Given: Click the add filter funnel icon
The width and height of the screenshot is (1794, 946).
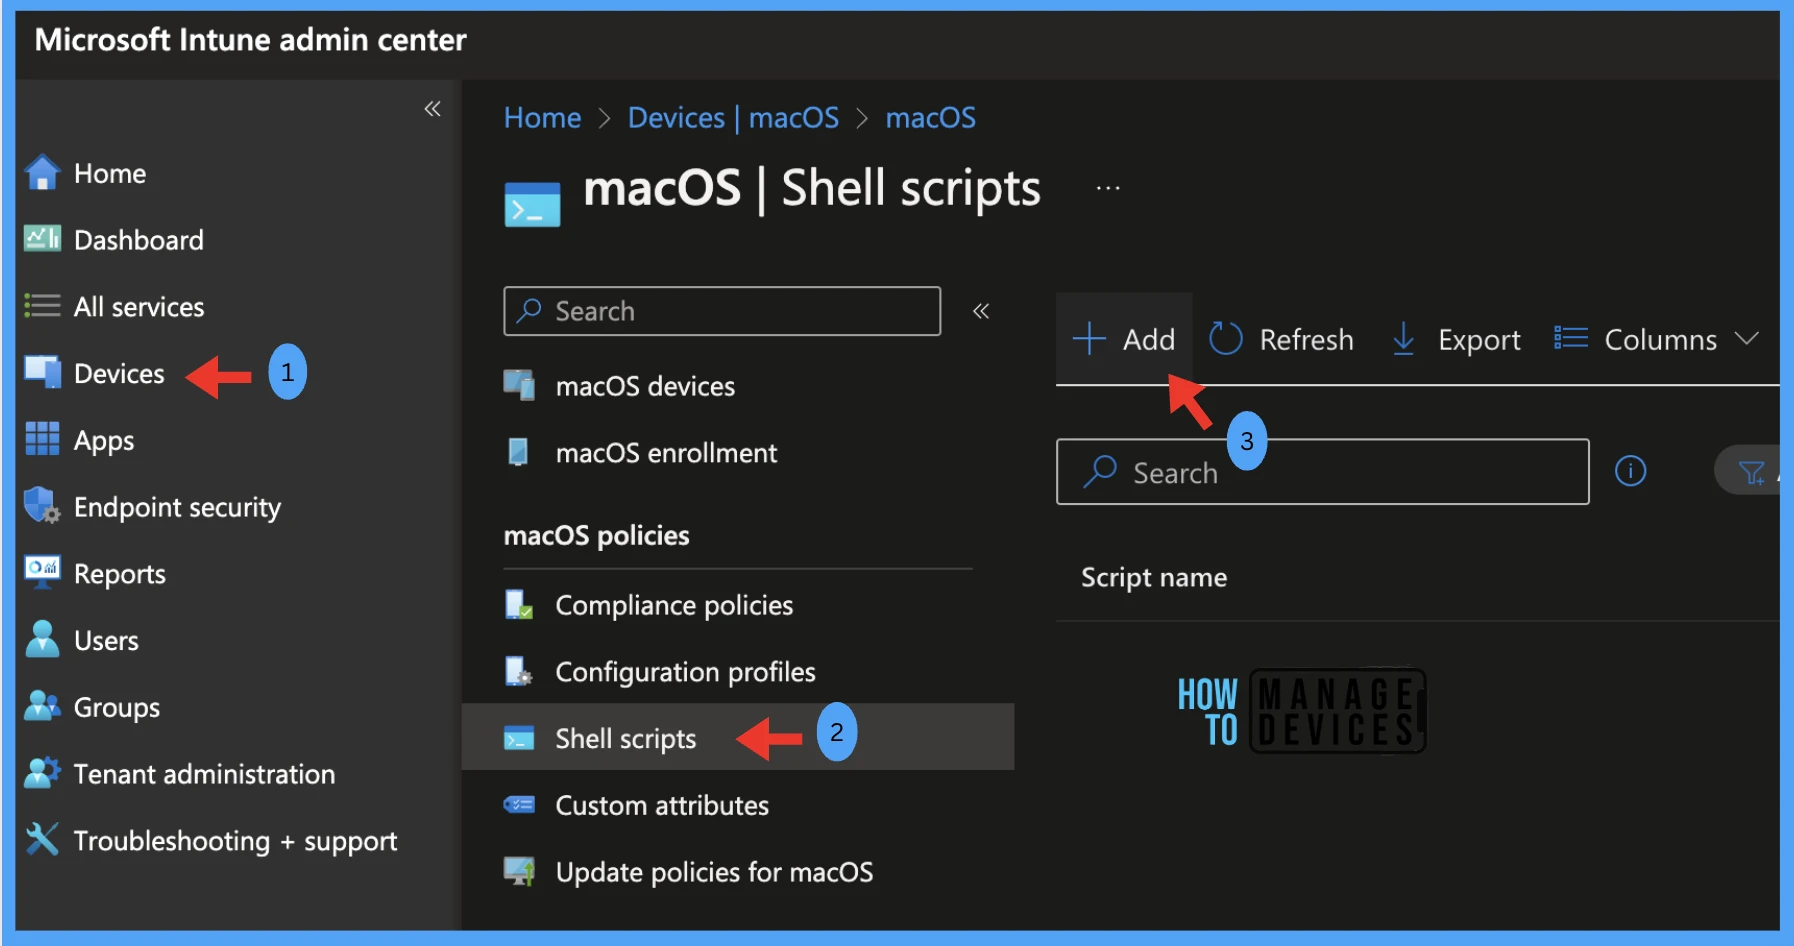Looking at the screenshot, I should (1752, 472).
